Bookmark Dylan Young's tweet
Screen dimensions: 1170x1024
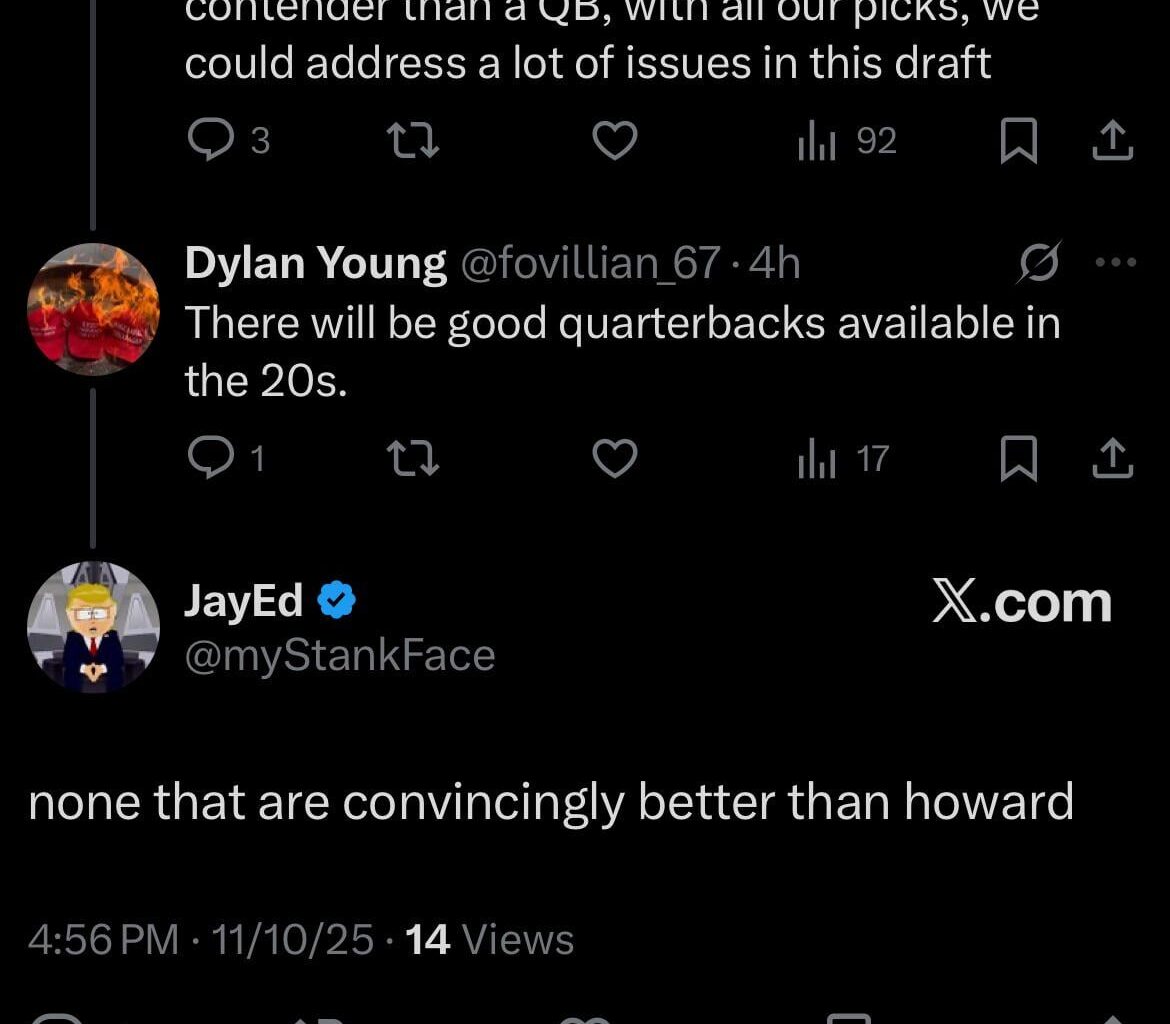[x=1019, y=459]
